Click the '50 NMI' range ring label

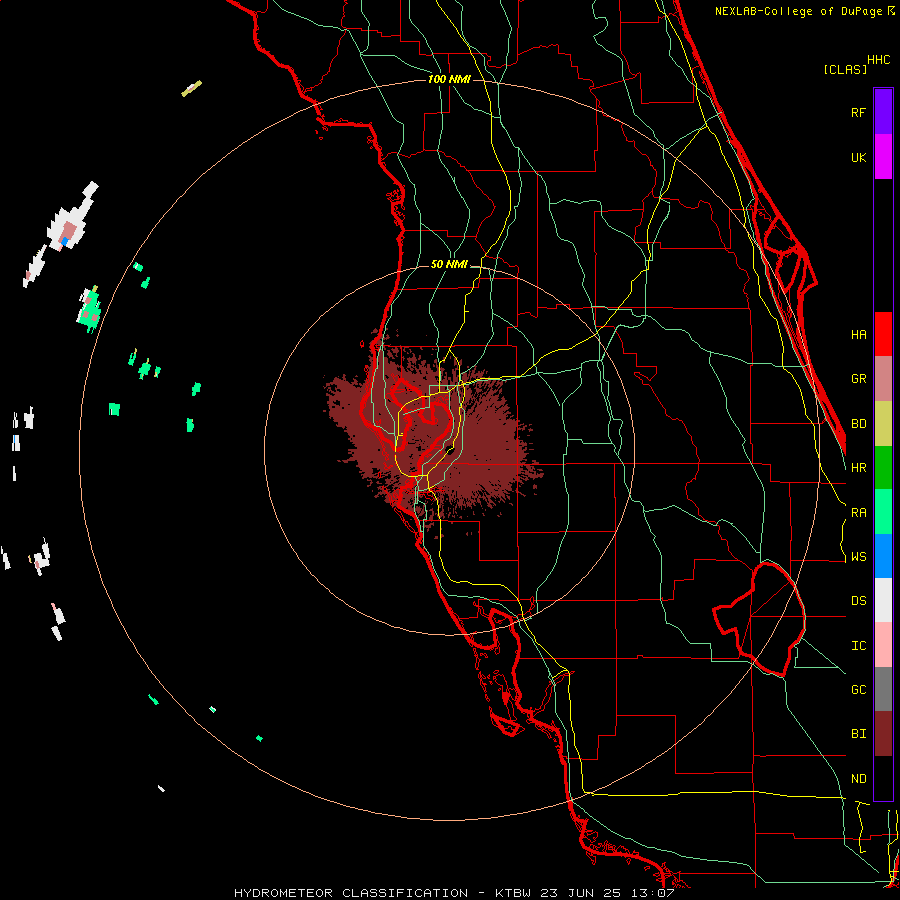click(x=449, y=264)
